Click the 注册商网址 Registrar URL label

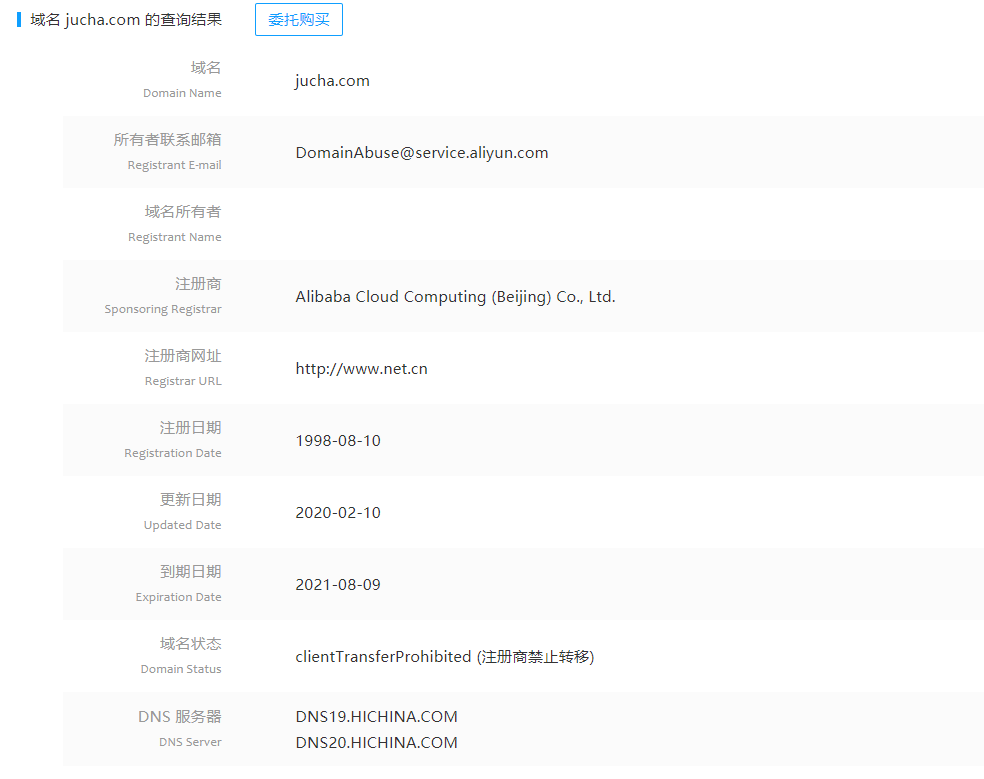(x=183, y=368)
